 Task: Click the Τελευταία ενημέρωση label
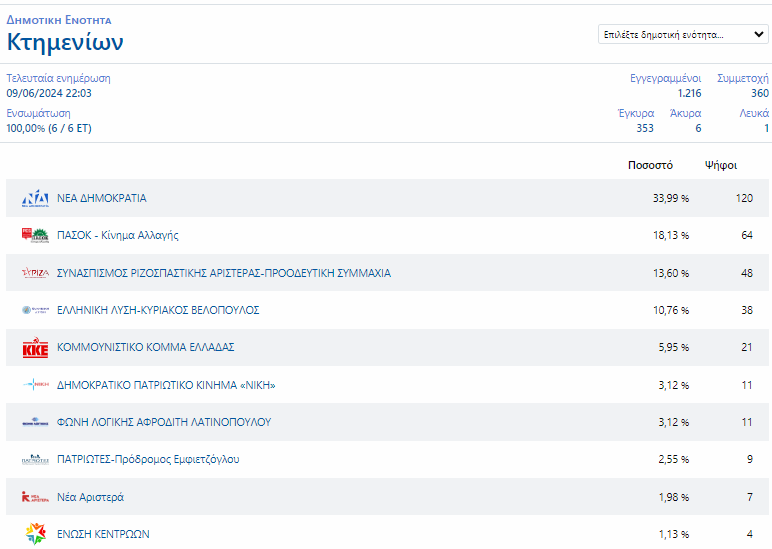coord(58,78)
